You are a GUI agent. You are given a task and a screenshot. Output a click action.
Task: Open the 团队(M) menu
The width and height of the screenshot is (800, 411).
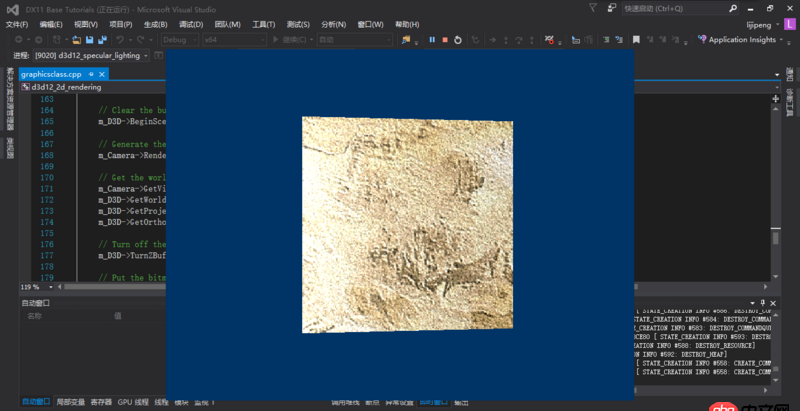(228, 24)
